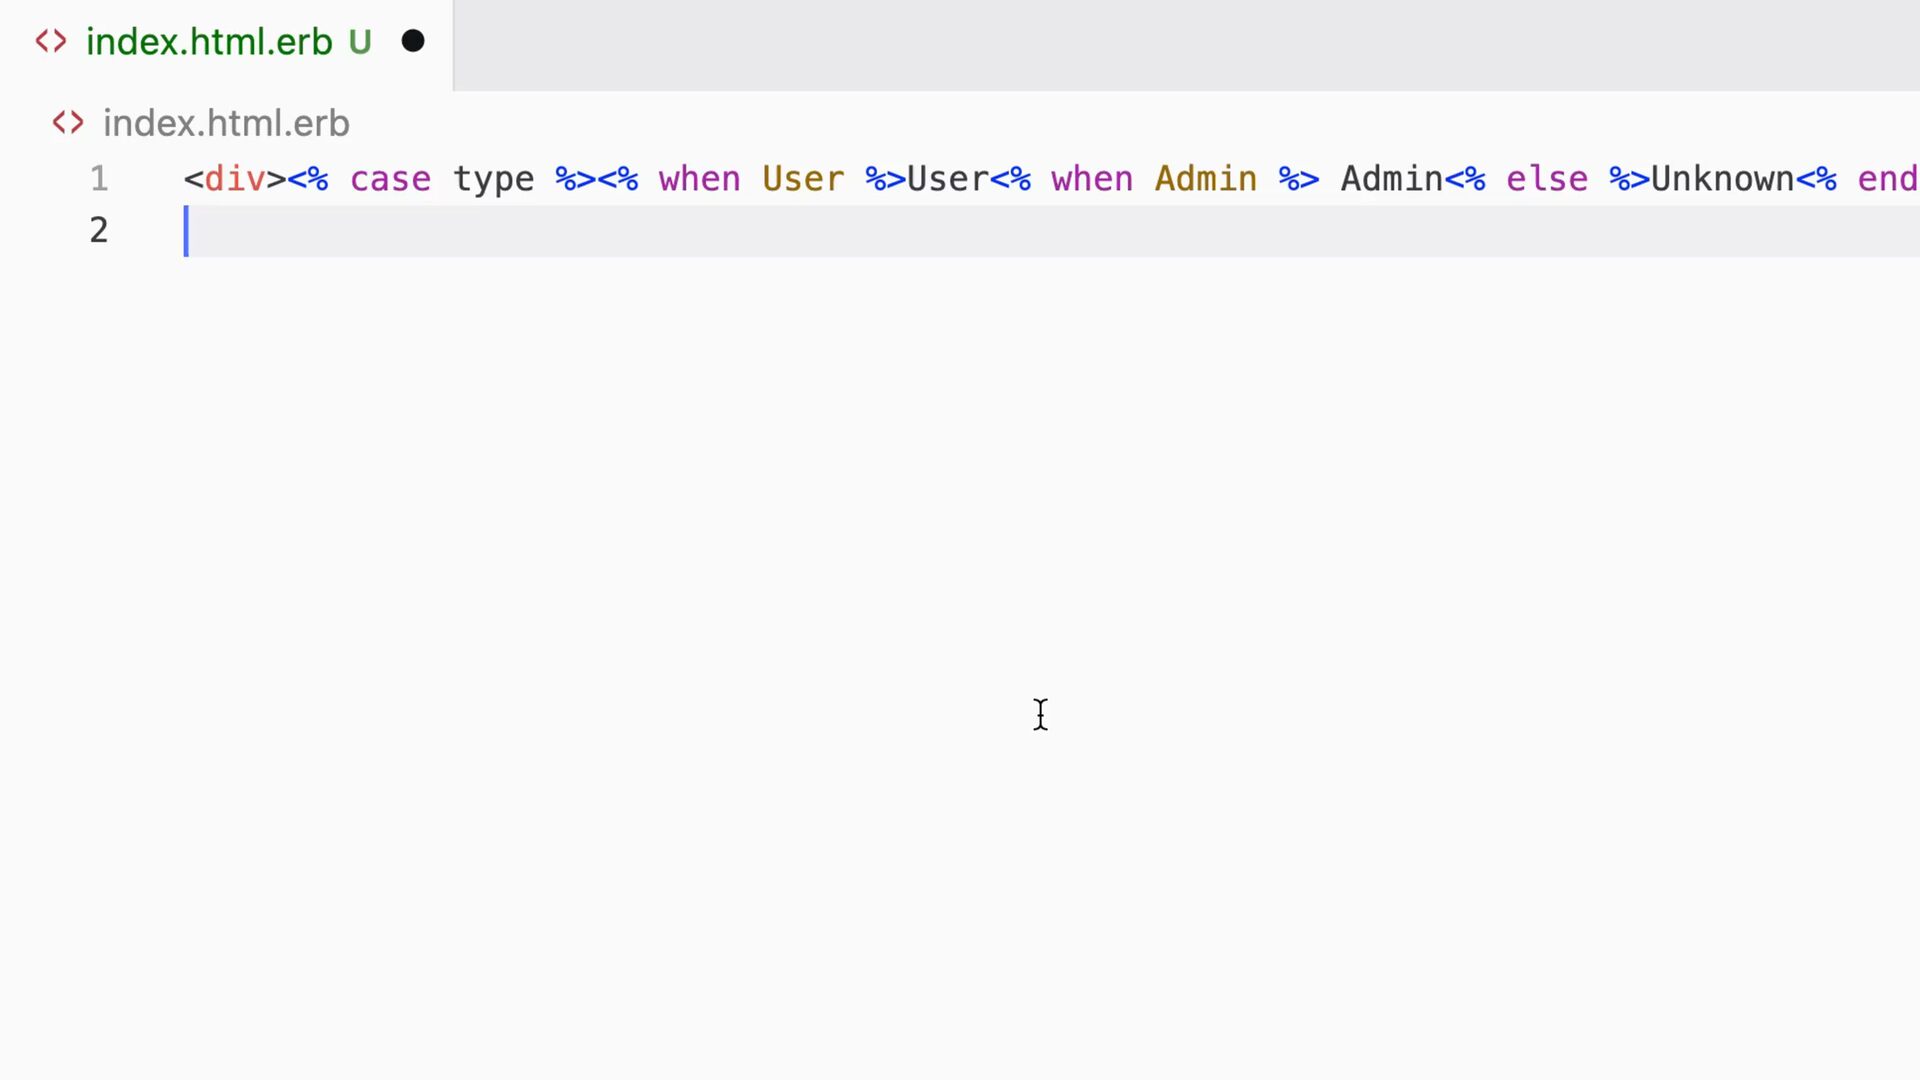Click the 'else' keyword in line 1
The width and height of the screenshot is (1920, 1080).
pos(1546,179)
